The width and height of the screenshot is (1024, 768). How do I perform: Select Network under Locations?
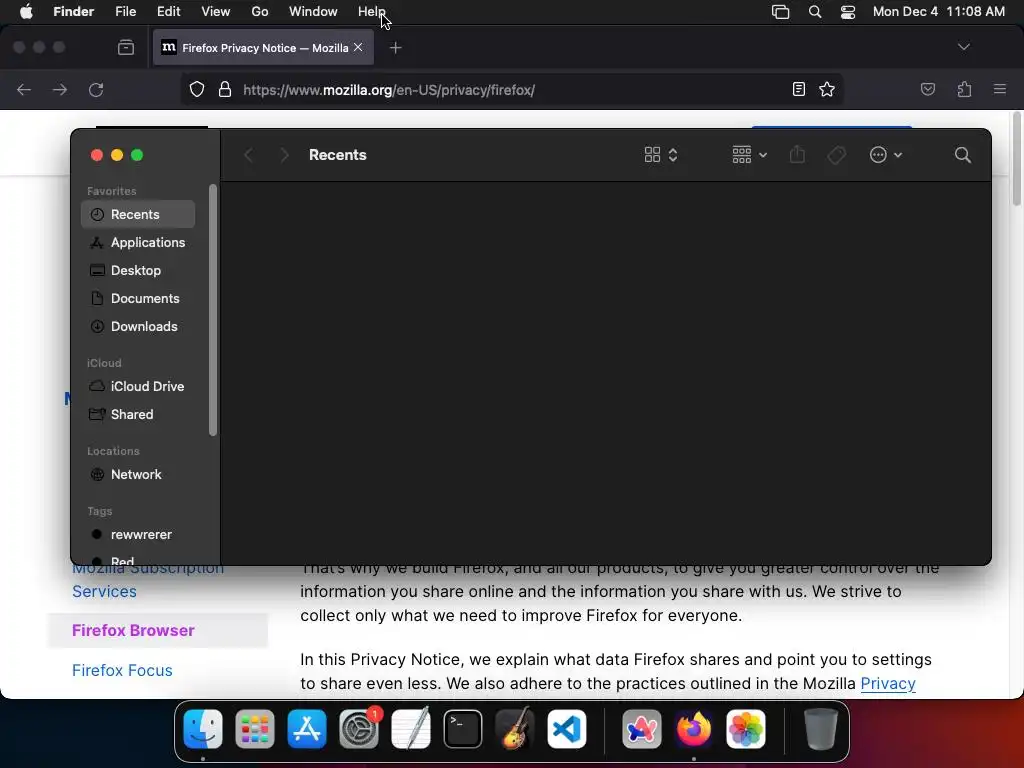pyautogui.click(x=138, y=475)
